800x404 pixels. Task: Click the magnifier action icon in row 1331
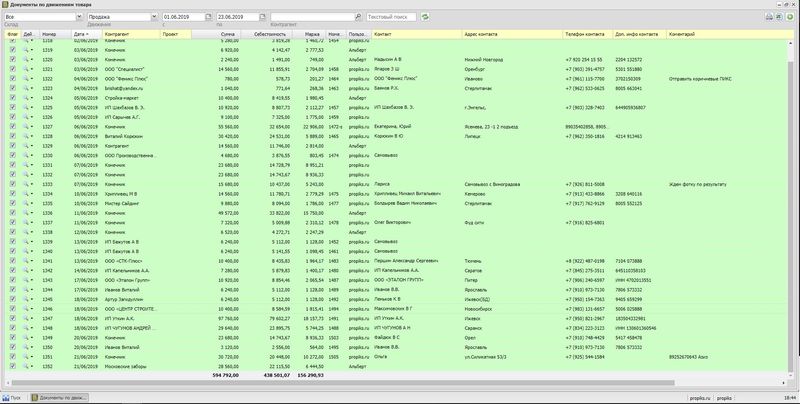pos(26,165)
